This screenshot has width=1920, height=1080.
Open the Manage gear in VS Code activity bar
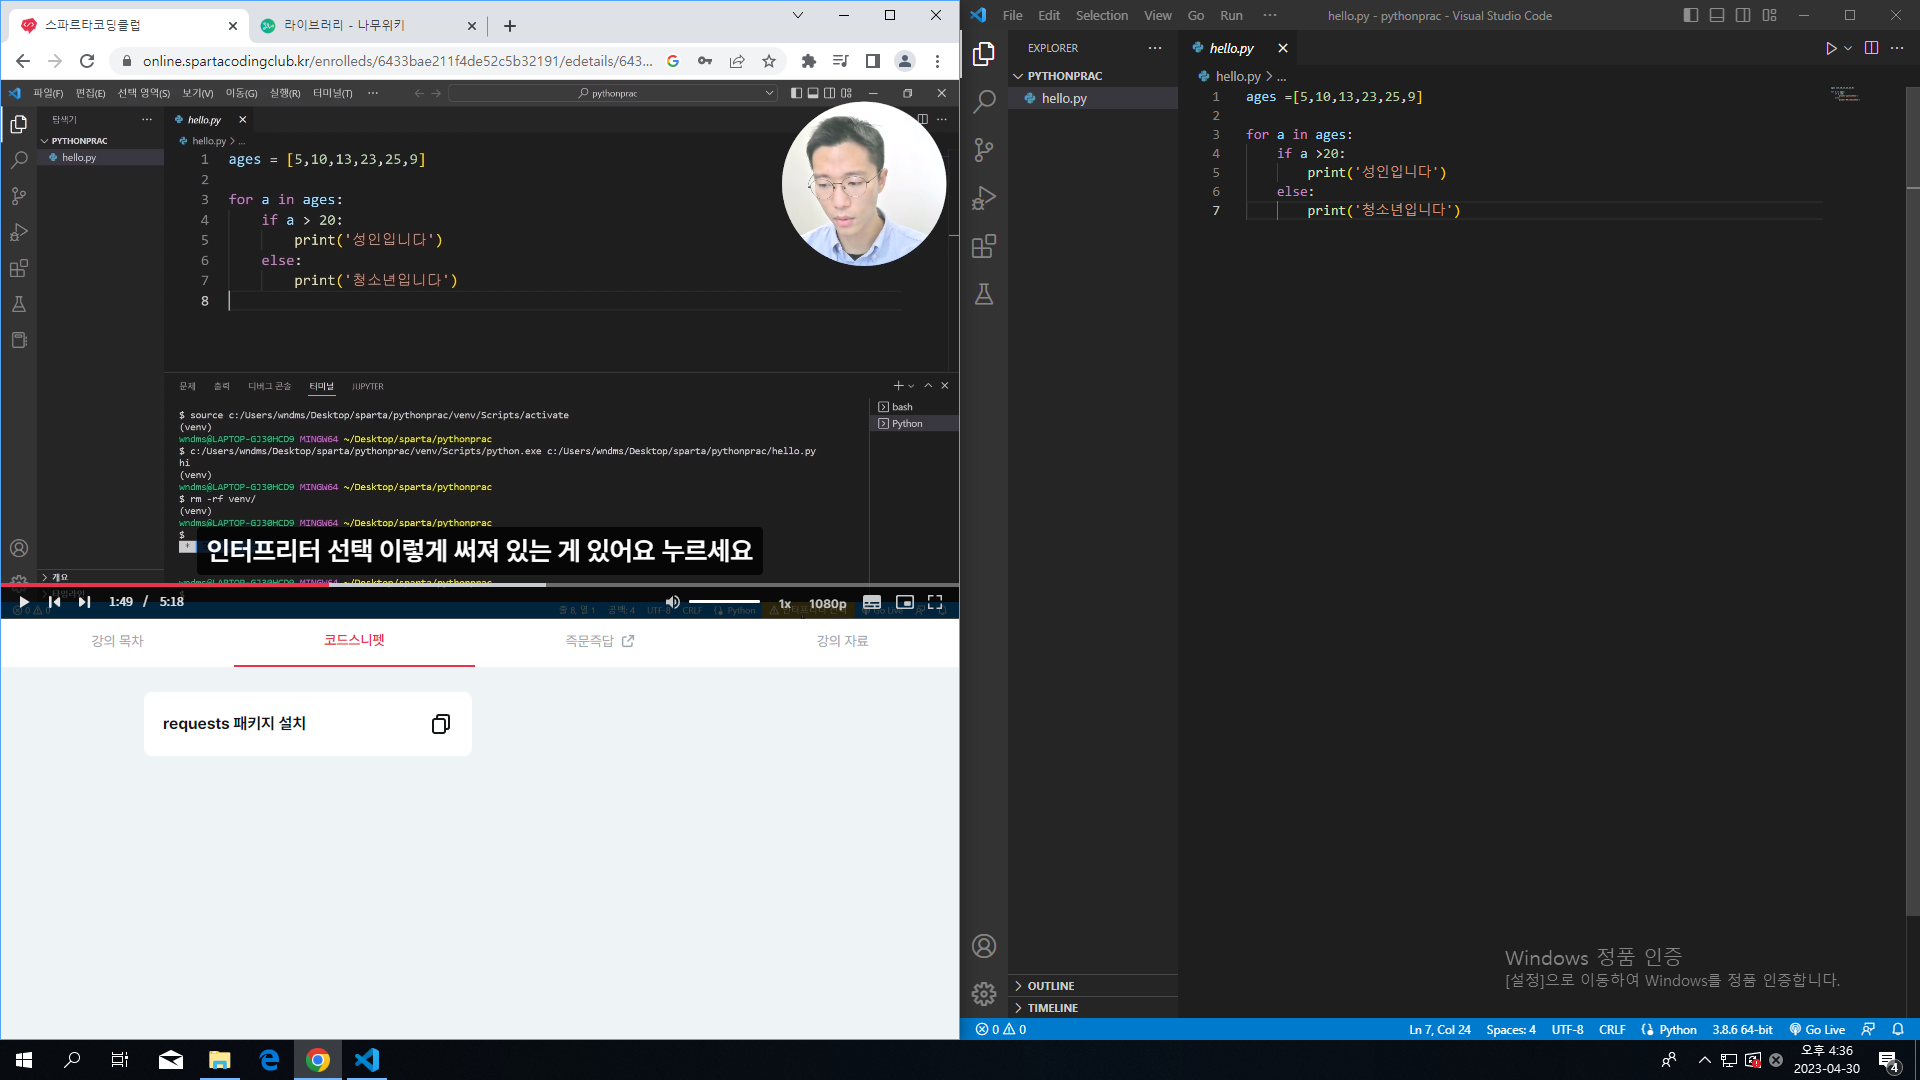pyautogui.click(x=984, y=993)
